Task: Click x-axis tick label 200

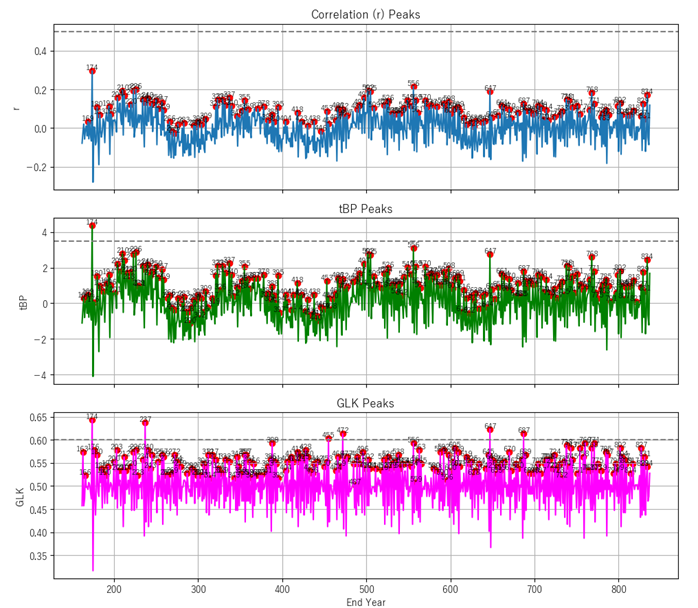Action: coord(114,589)
